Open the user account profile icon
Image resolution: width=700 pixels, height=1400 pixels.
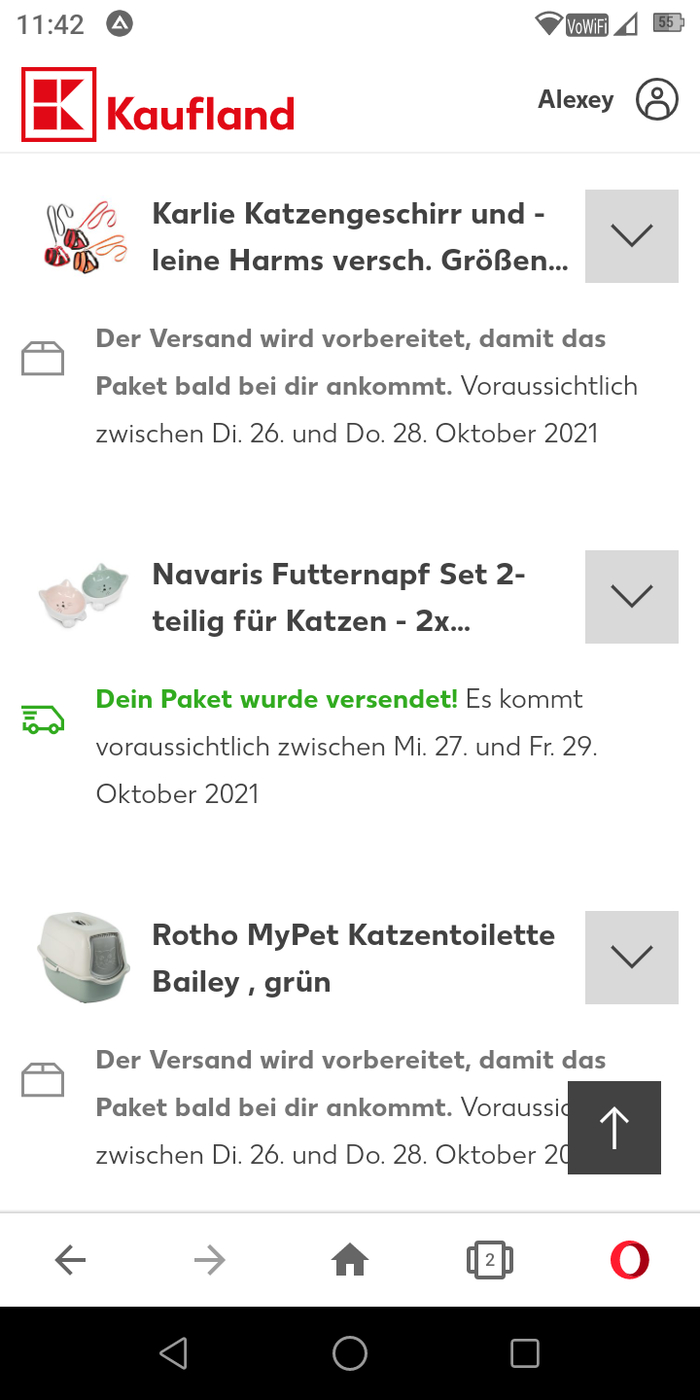[657, 100]
